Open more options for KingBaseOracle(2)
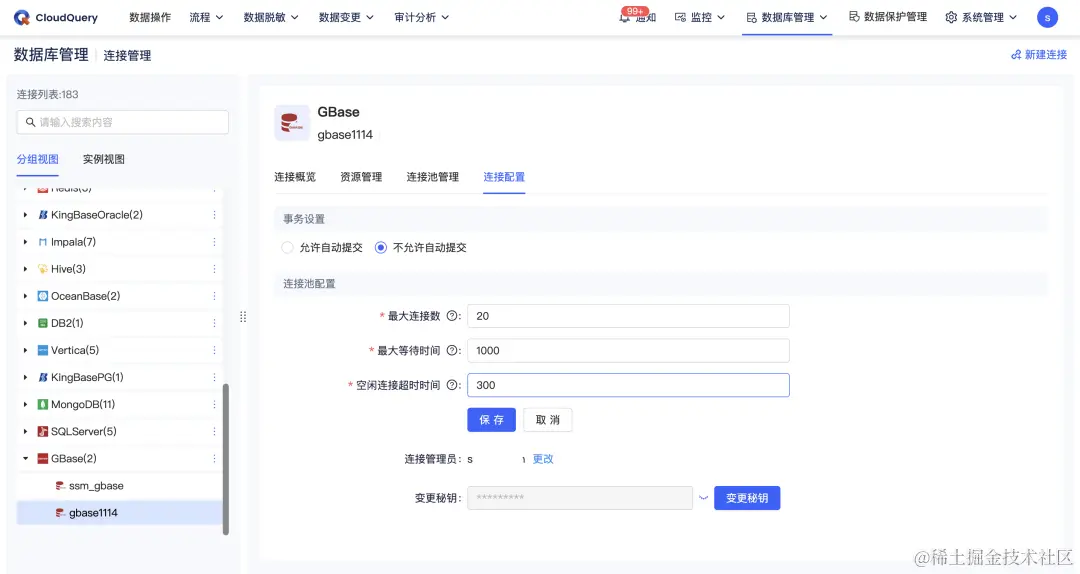 (x=214, y=215)
